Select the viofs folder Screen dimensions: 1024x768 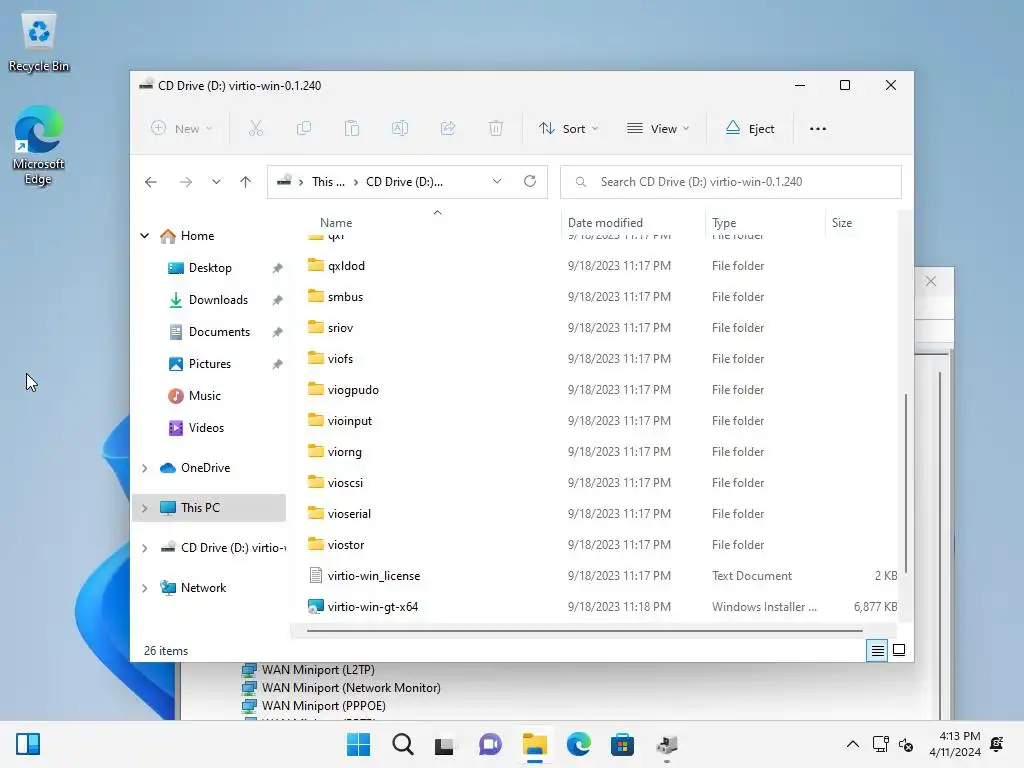point(340,359)
